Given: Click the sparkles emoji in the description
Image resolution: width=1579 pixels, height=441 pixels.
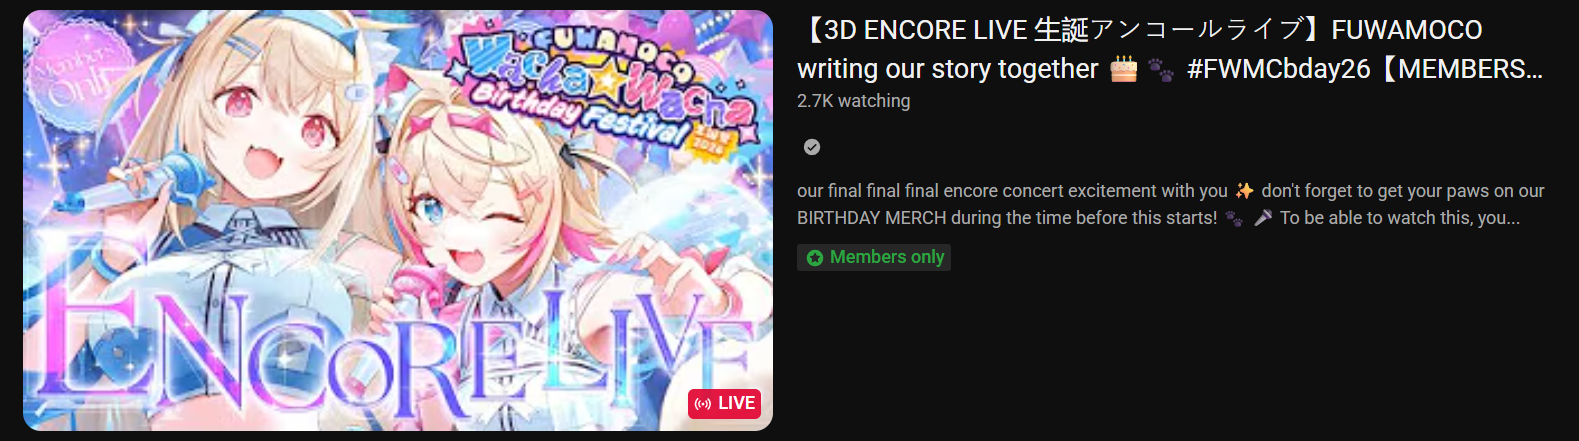Looking at the screenshot, I should (x=1244, y=191).
